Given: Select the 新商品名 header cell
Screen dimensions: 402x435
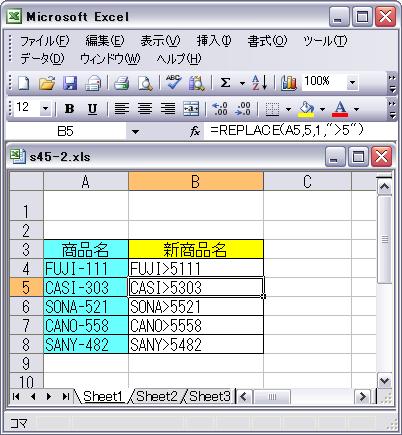Looking at the screenshot, I should coord(196,249).
